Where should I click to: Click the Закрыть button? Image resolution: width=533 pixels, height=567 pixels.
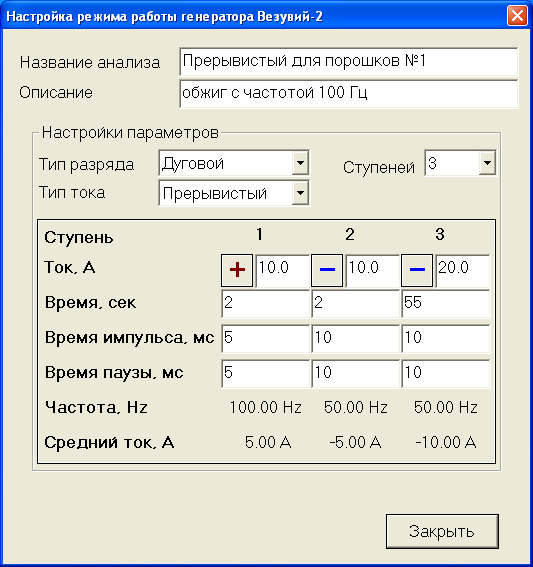(x=442, y=531)
